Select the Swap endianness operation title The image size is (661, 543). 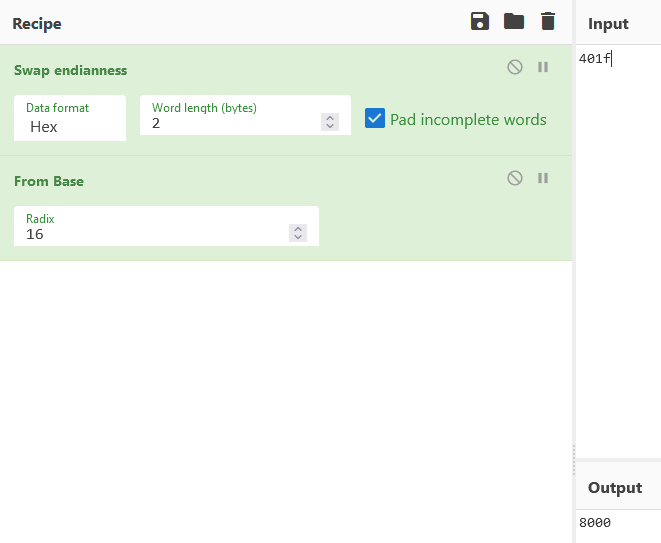click(x=70, y=70)
